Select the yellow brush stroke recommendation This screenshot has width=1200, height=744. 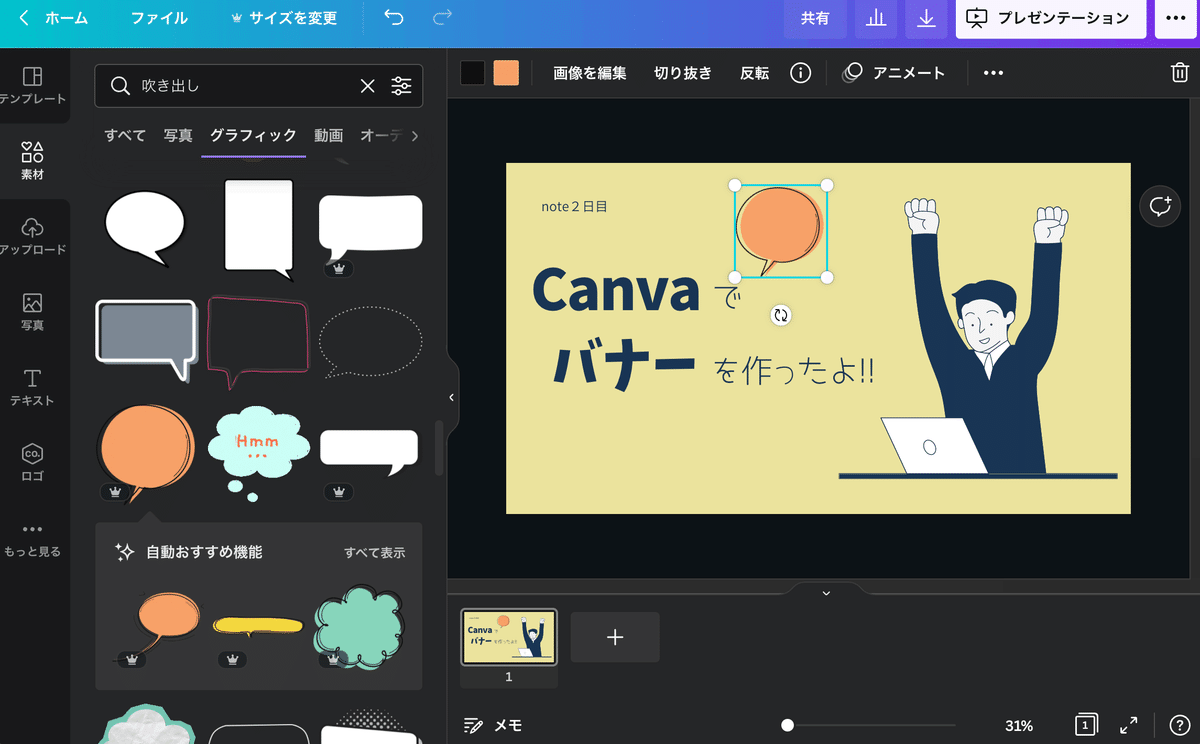click(x=257, y=626)
